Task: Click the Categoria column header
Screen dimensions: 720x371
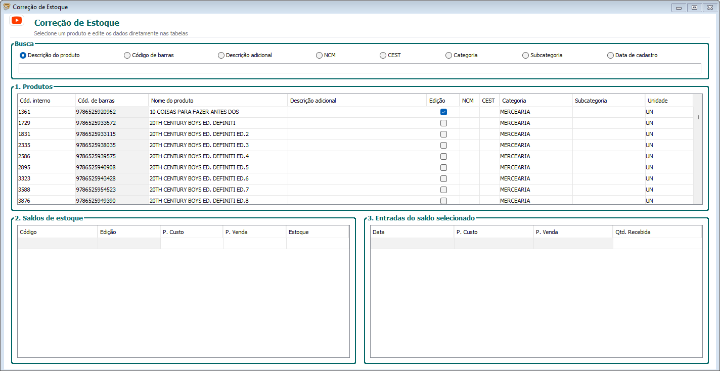Action: pos(536,101)
